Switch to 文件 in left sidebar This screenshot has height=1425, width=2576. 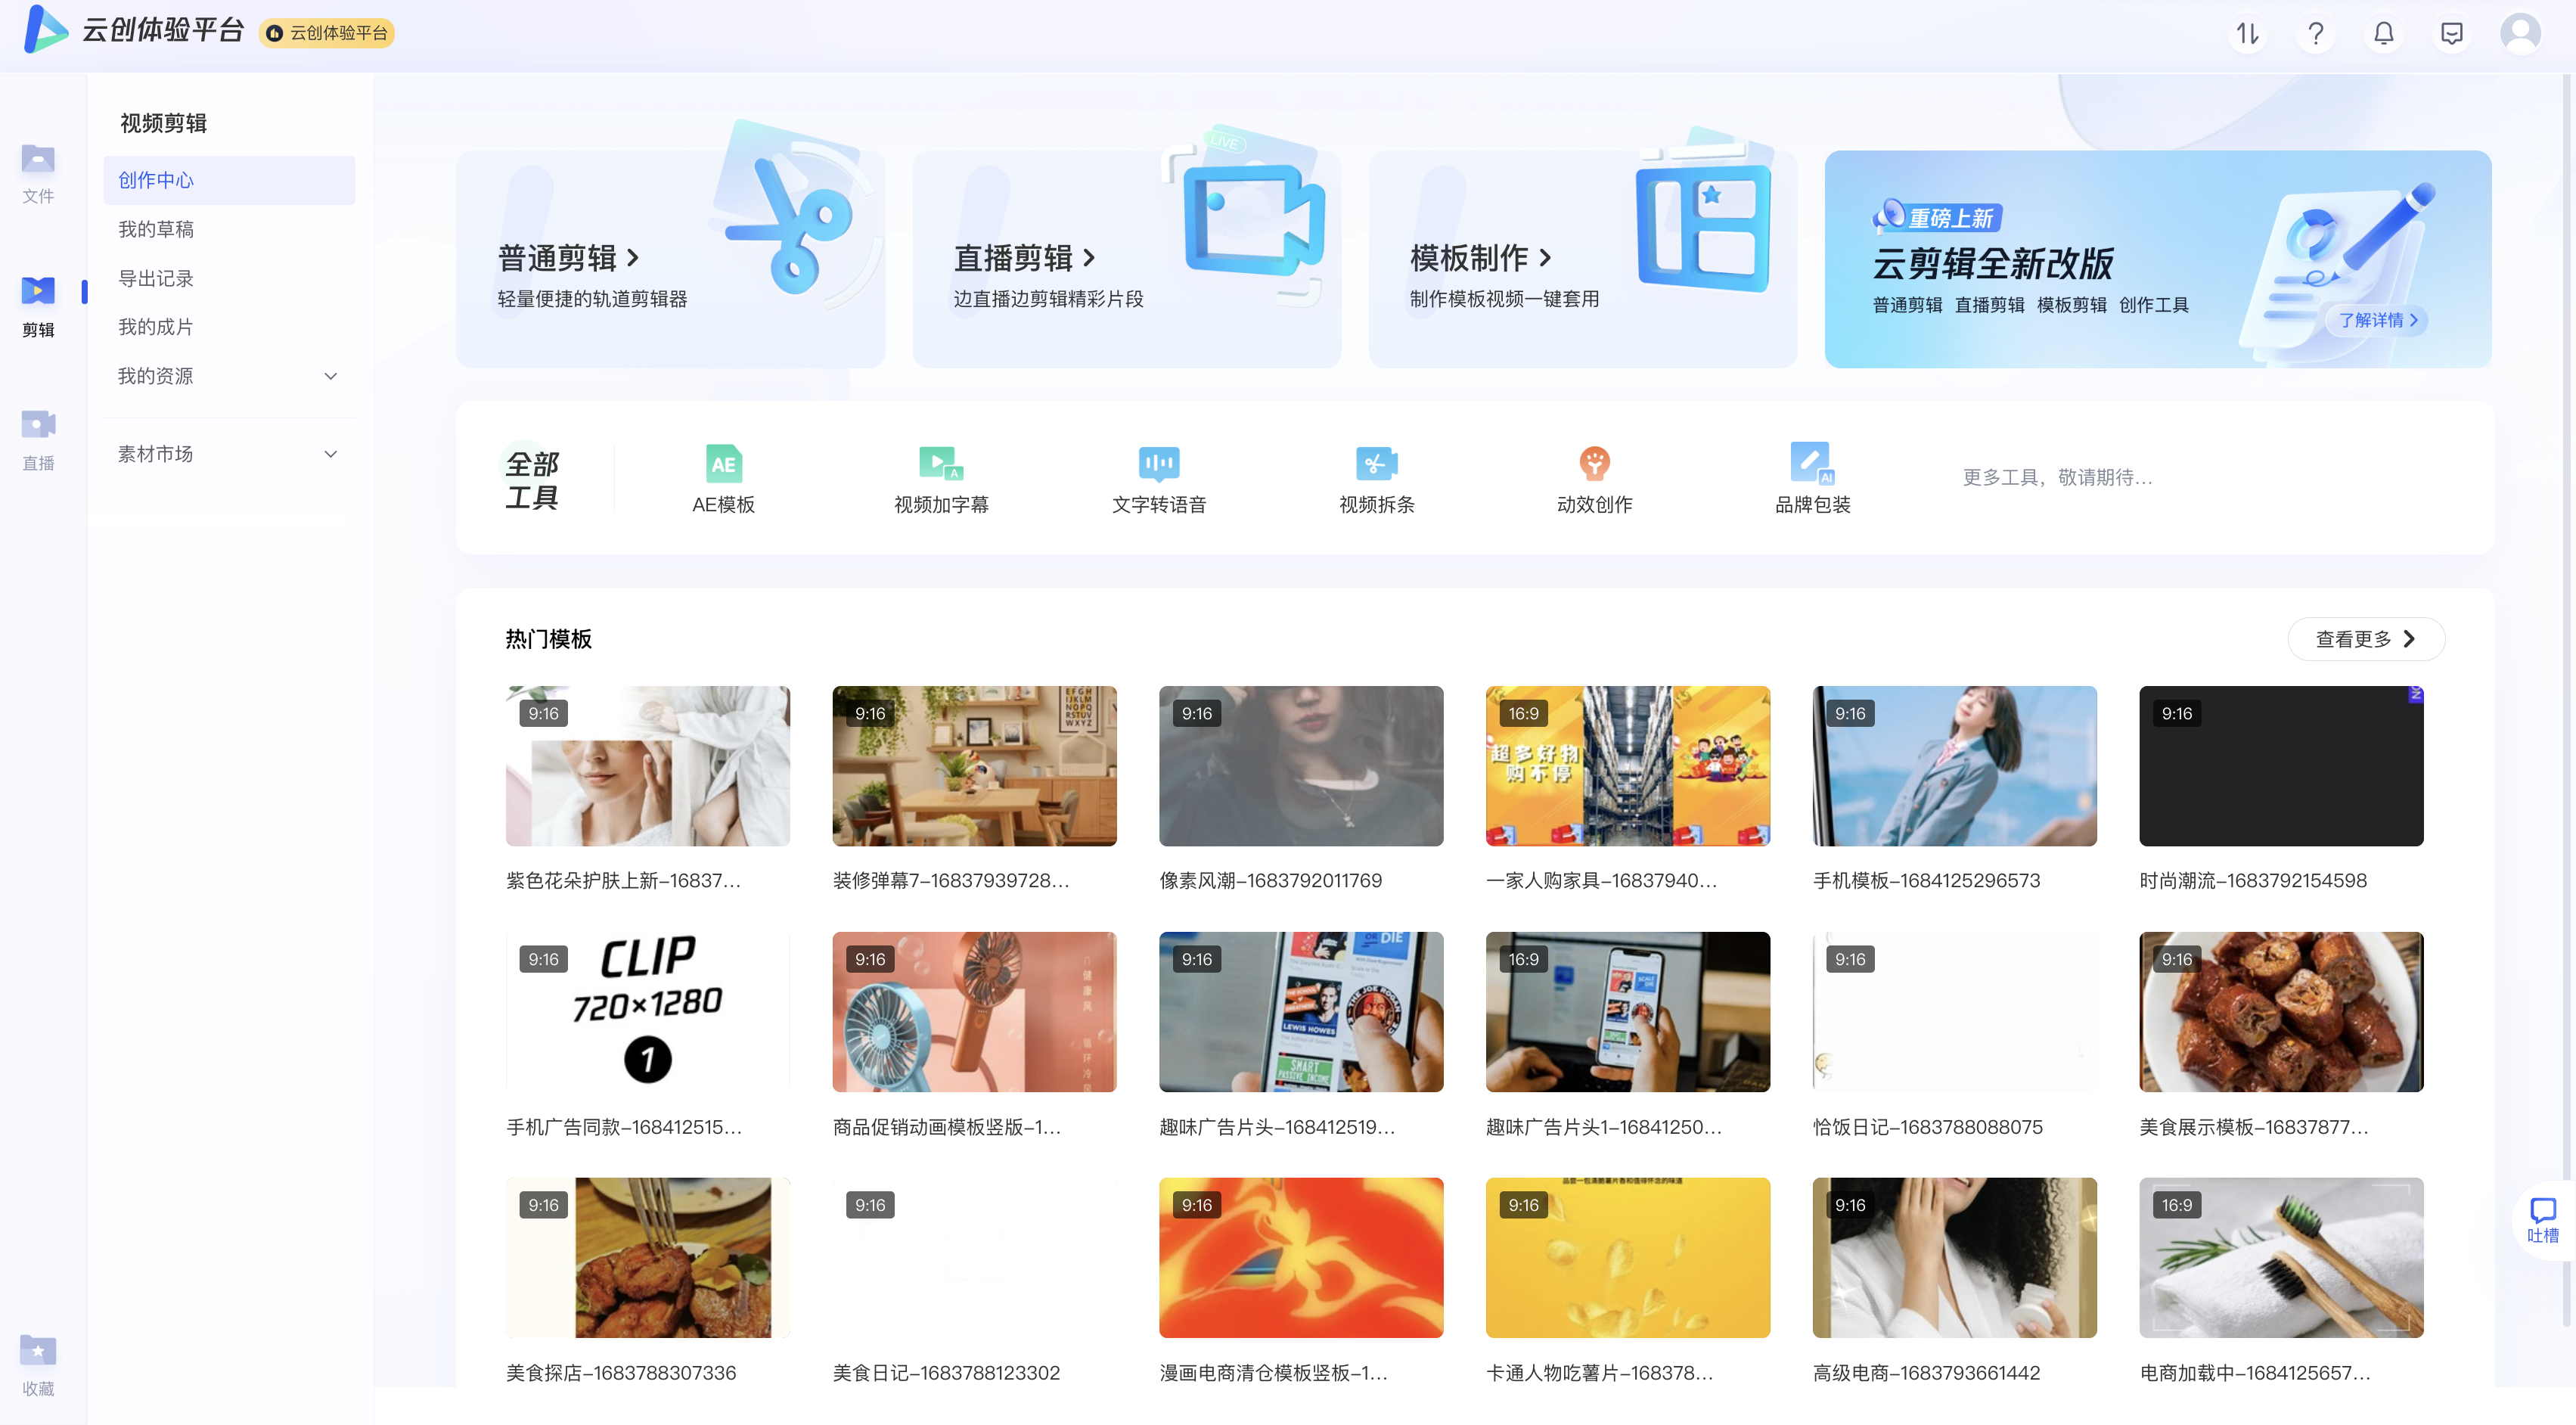38,172
